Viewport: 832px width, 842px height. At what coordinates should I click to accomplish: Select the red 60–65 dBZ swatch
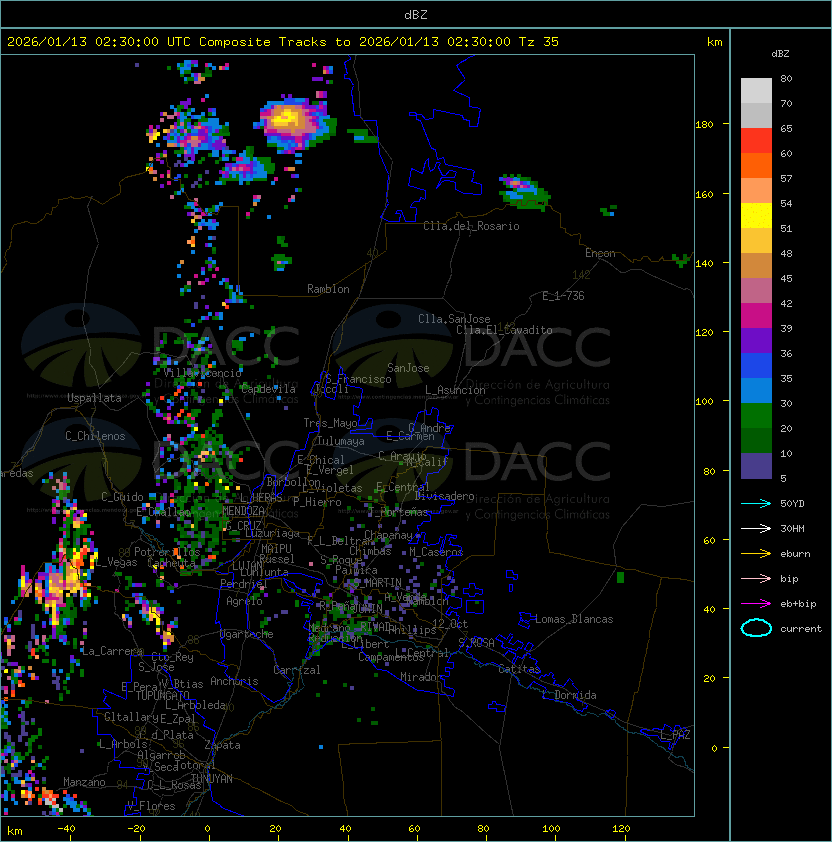pos(756,141)
